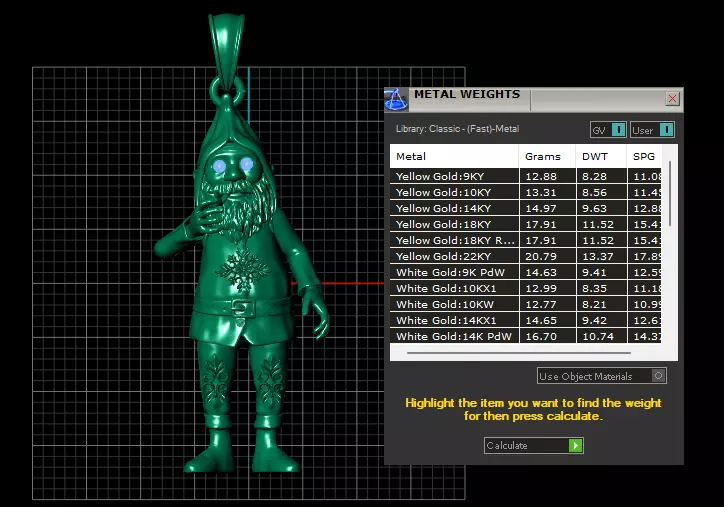
Task: Select the White Gold:10KW row
Action: pyautogui.click(x=525, y=304)
